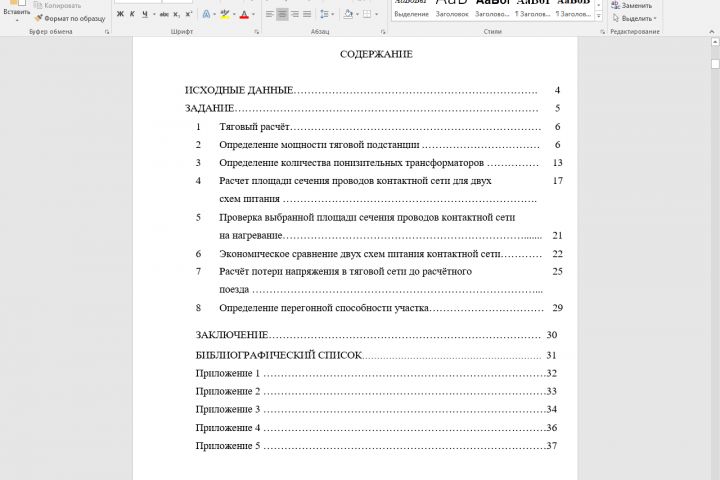Open shading color dropdown arrow
This screenshot has width=720, height=480.
click(357, 14)
